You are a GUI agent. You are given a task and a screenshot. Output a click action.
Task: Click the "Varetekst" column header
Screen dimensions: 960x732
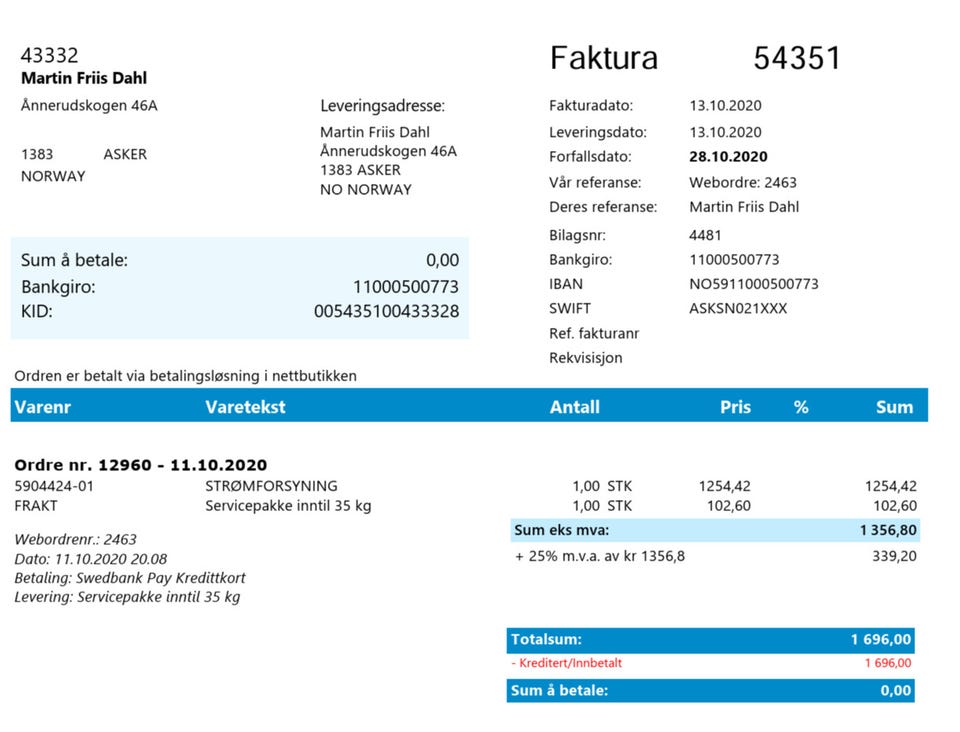click(x=246, y=407)
